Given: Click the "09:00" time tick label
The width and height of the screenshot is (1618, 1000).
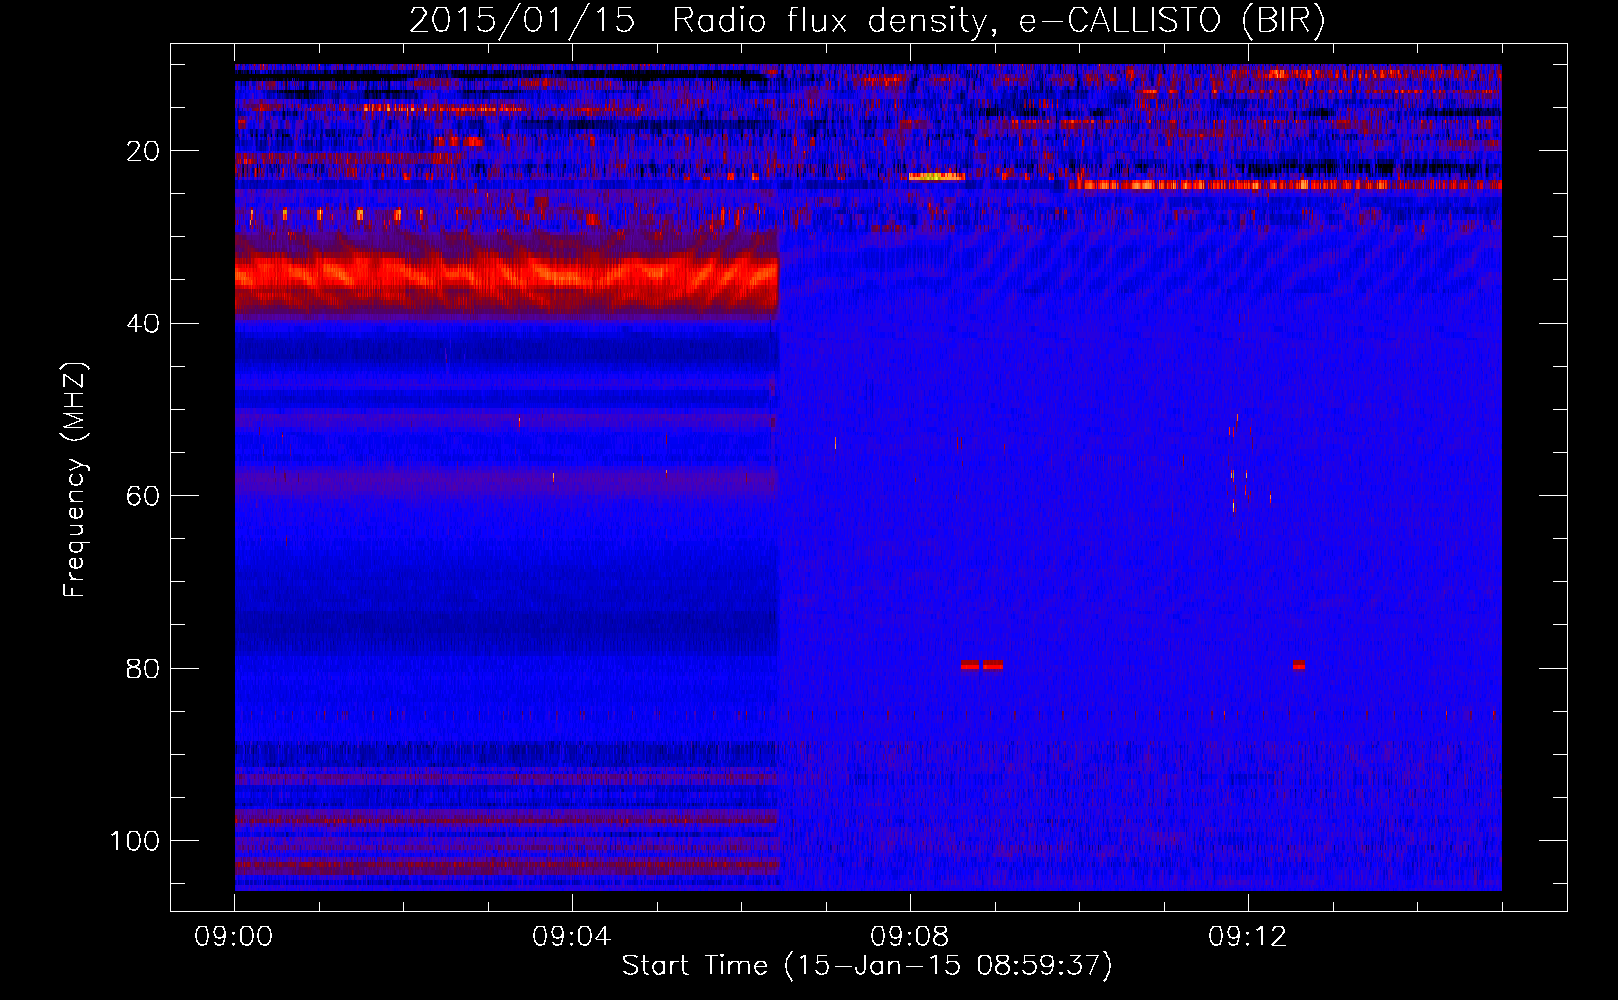Looking at the screenshot, I should [234, 937].
